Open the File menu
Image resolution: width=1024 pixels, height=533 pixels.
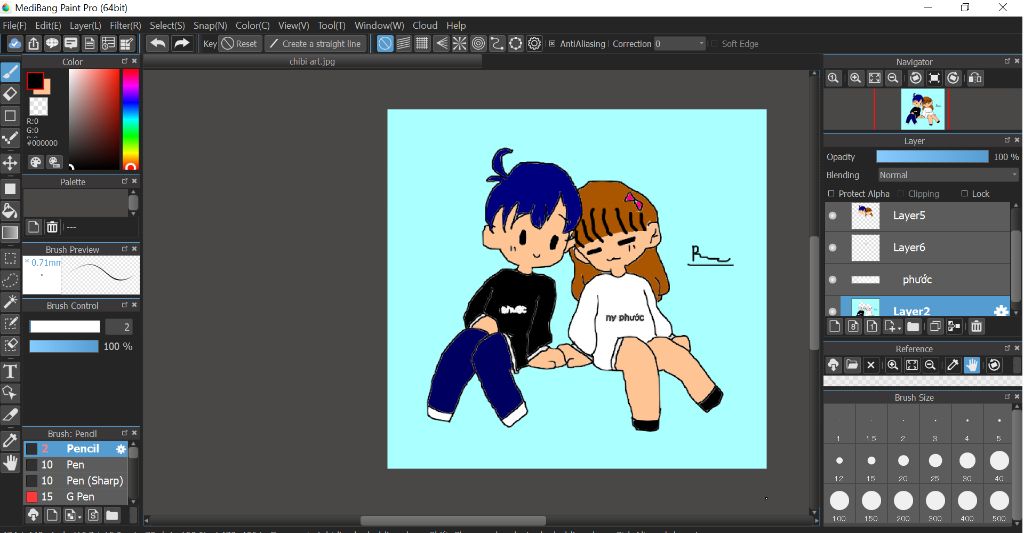14,25
